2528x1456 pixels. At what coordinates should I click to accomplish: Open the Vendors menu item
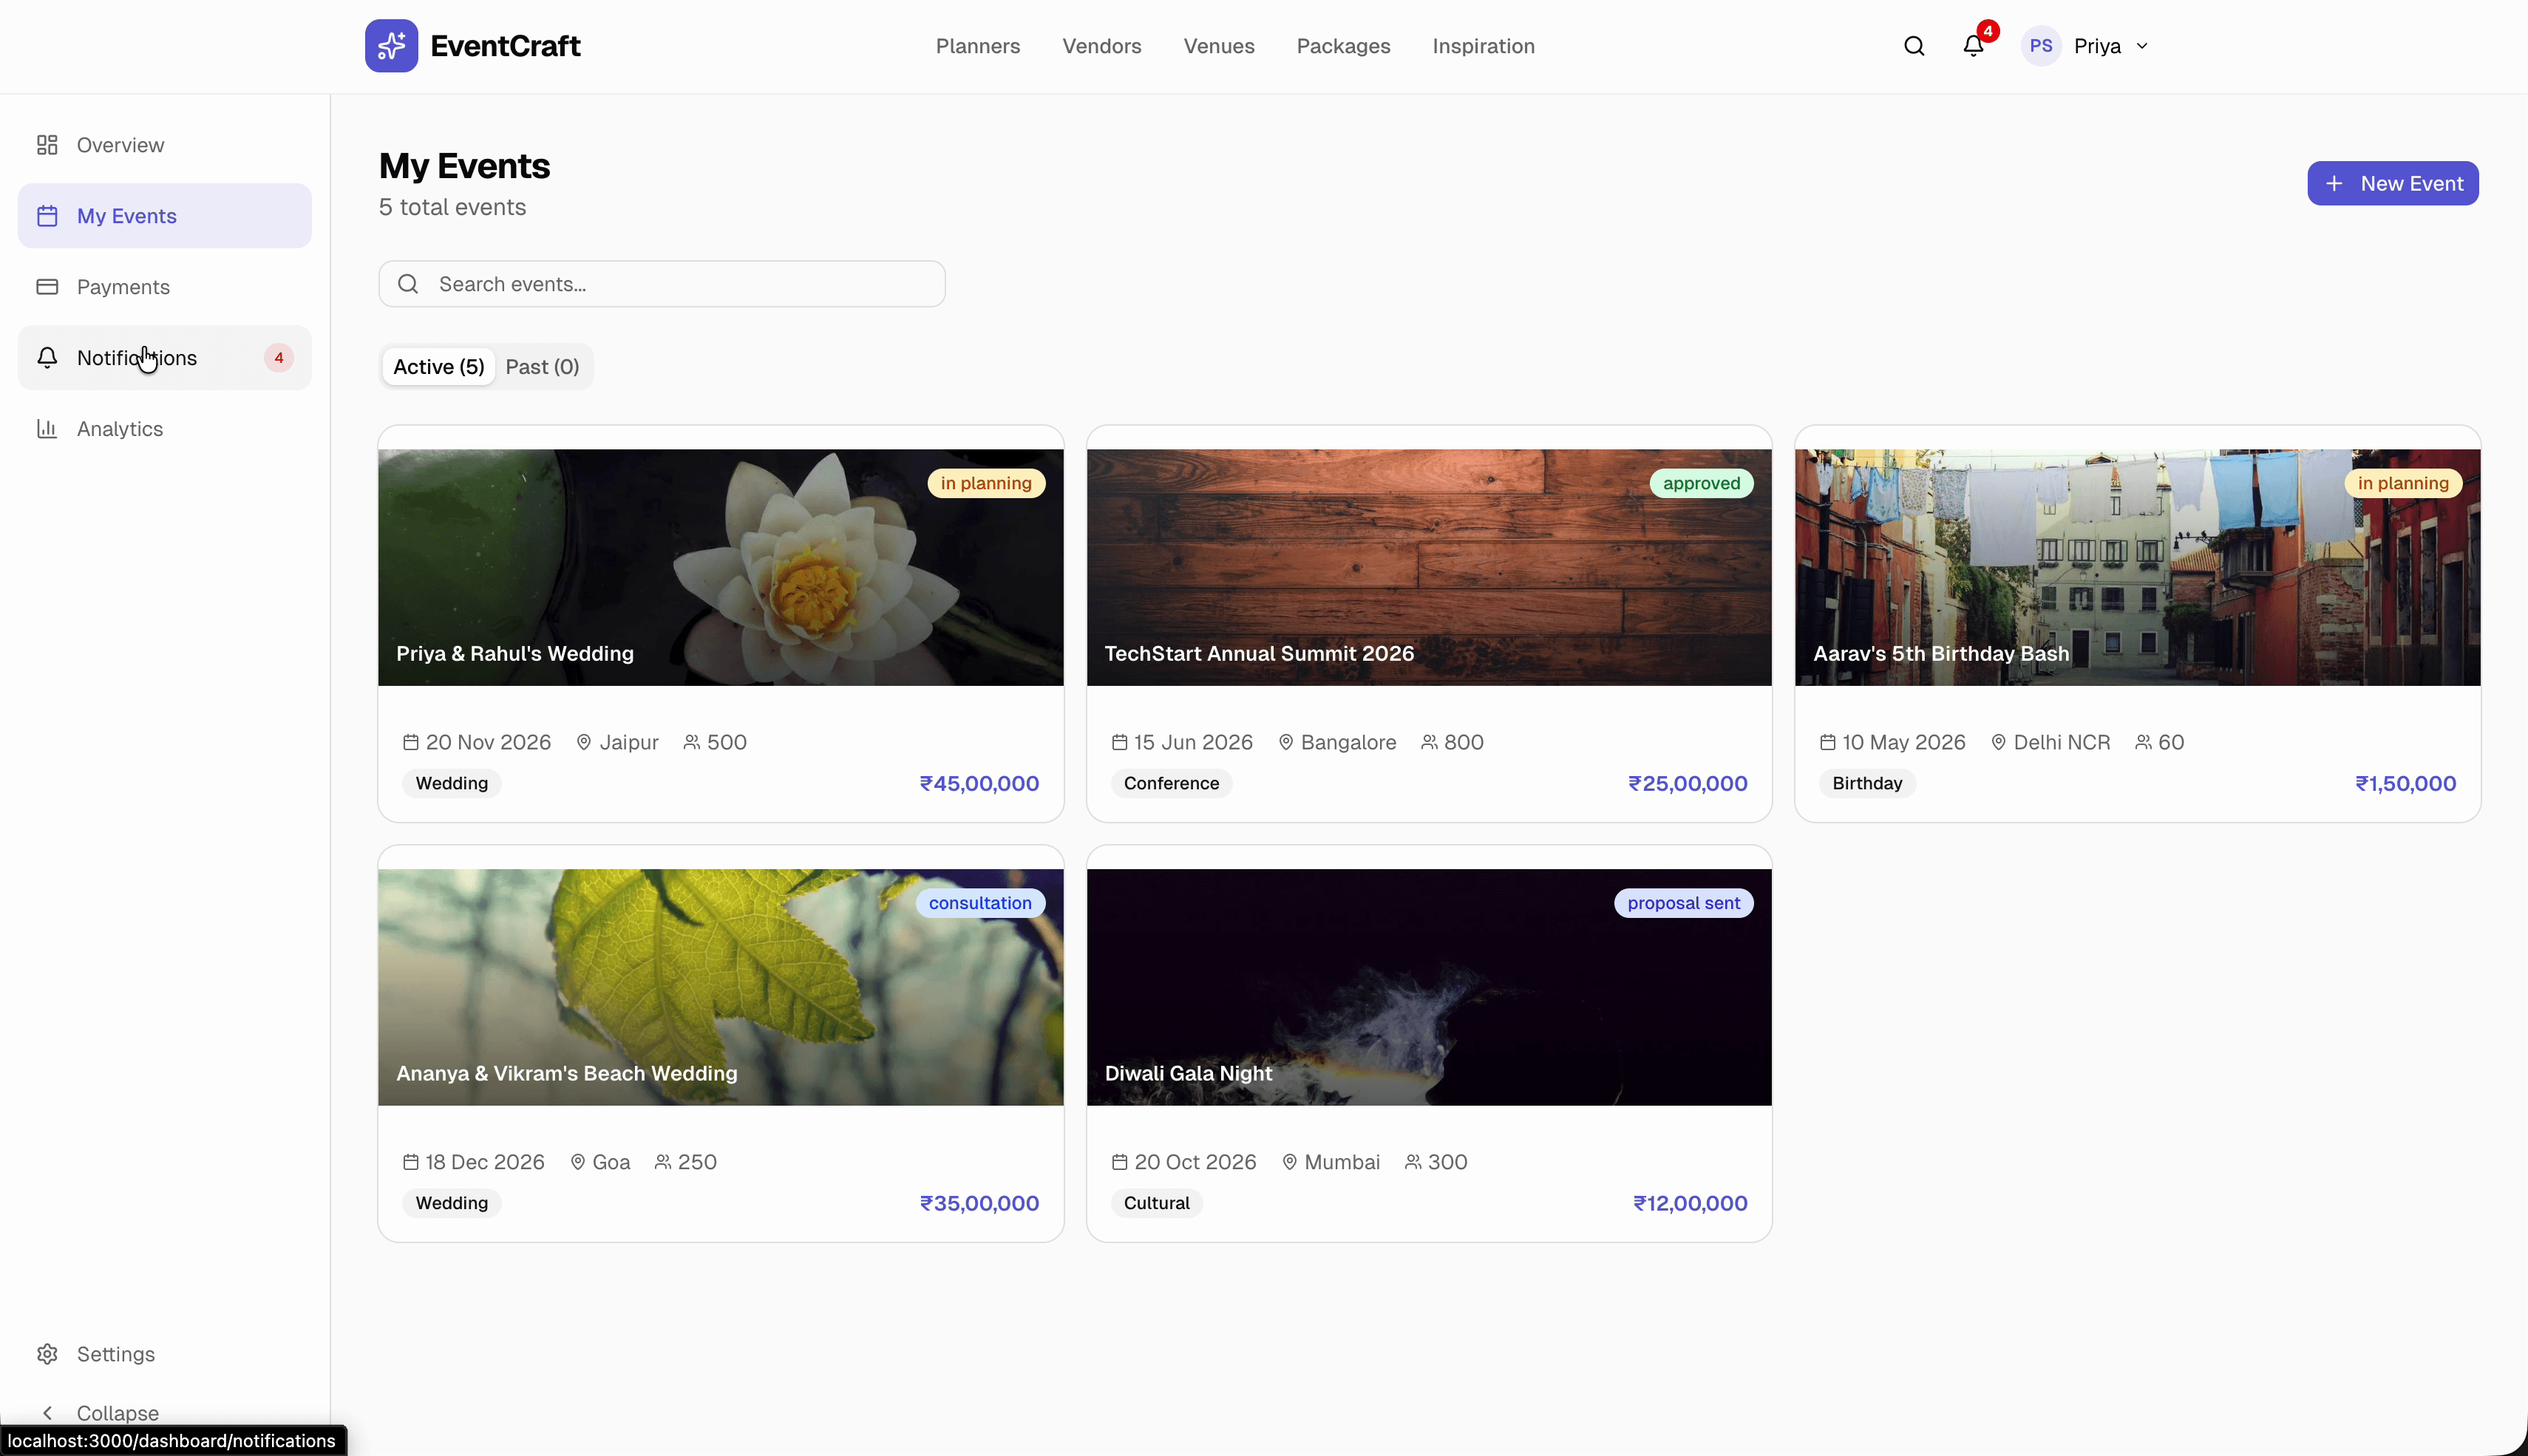coord(1101,46)
